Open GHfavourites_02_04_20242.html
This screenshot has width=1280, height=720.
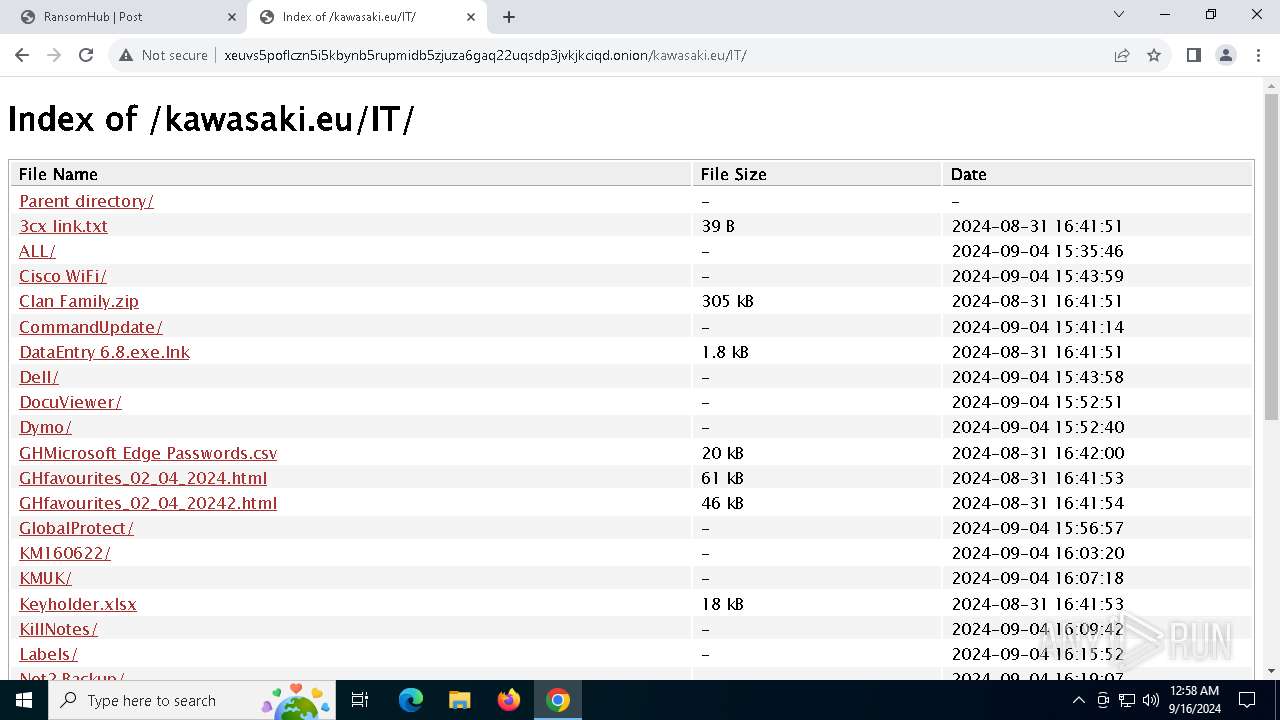pyautogui.click(x=148, y=503)
